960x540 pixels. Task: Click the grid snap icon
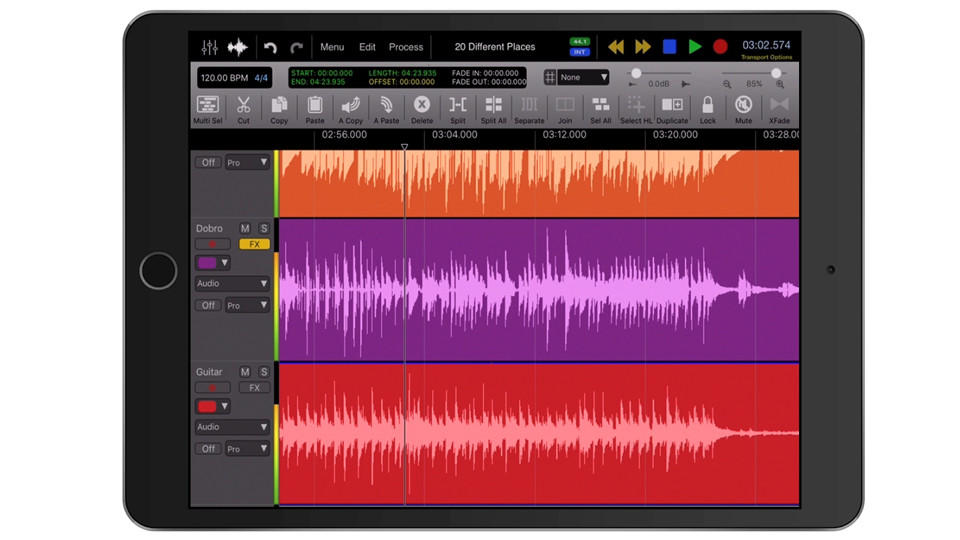(x=550, y=77)
